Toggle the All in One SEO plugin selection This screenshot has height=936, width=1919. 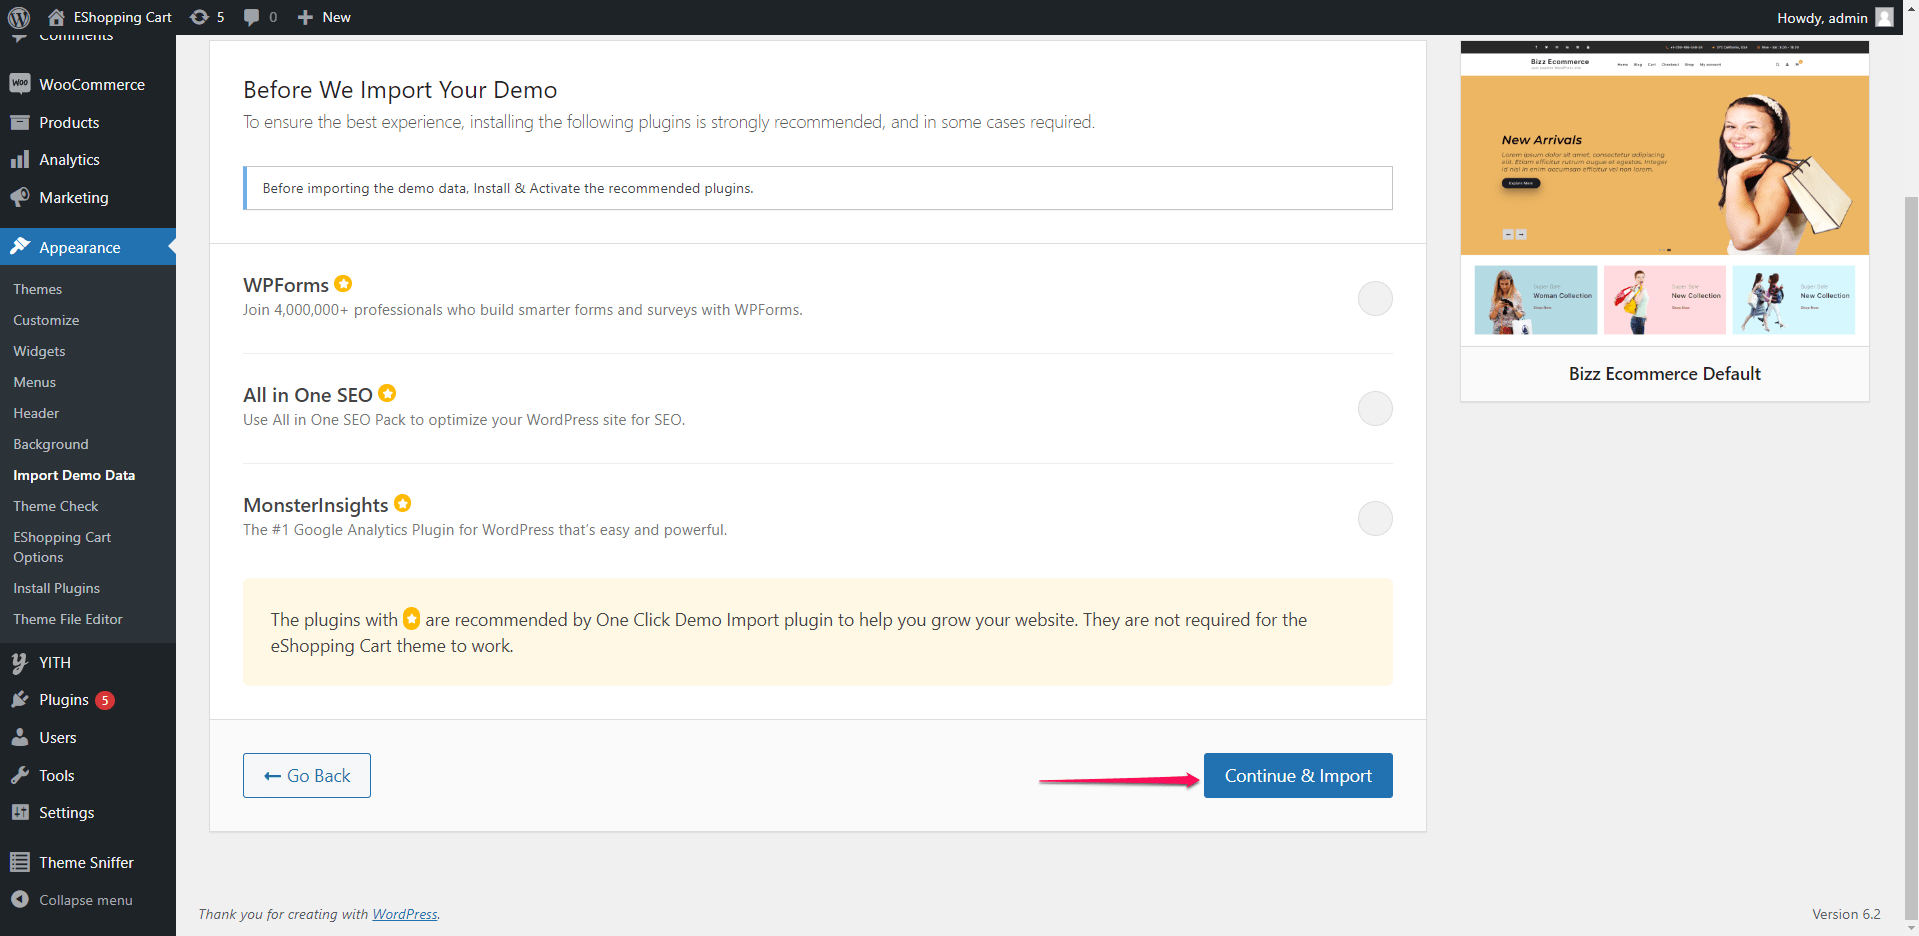tap(1375, 408)
